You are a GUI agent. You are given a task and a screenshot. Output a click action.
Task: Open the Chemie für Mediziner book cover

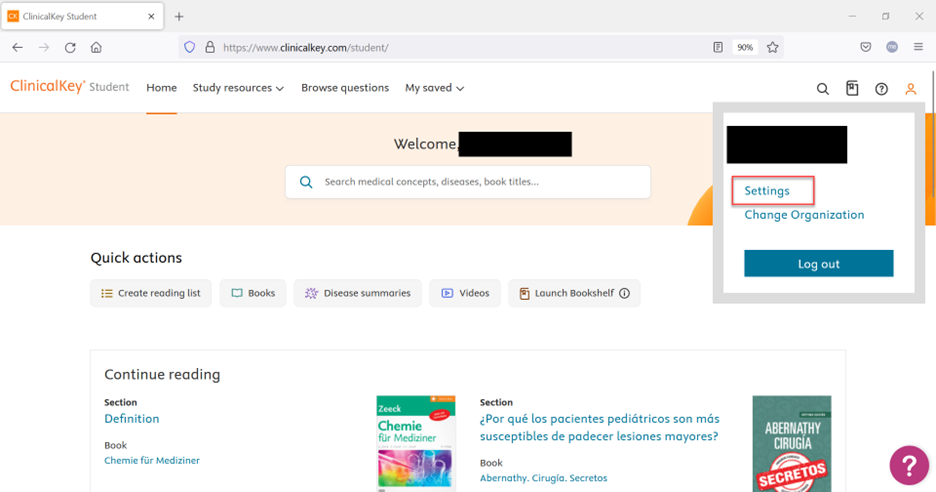point(415,442)
